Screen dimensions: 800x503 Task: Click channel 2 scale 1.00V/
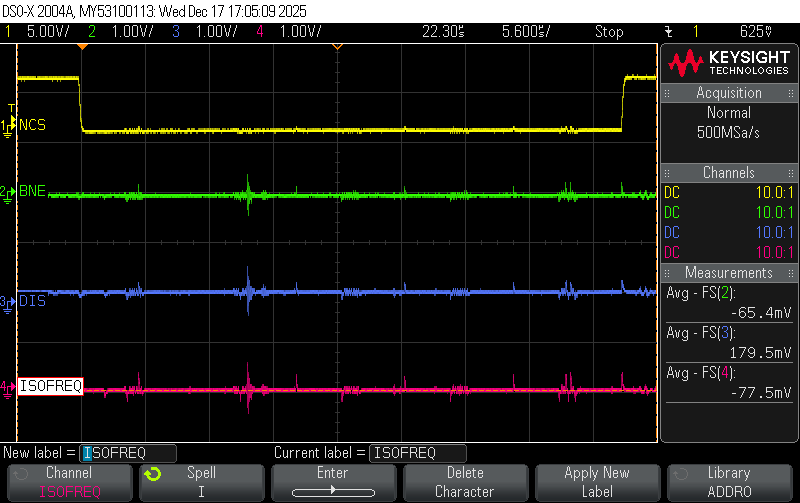tap(133, 32)
